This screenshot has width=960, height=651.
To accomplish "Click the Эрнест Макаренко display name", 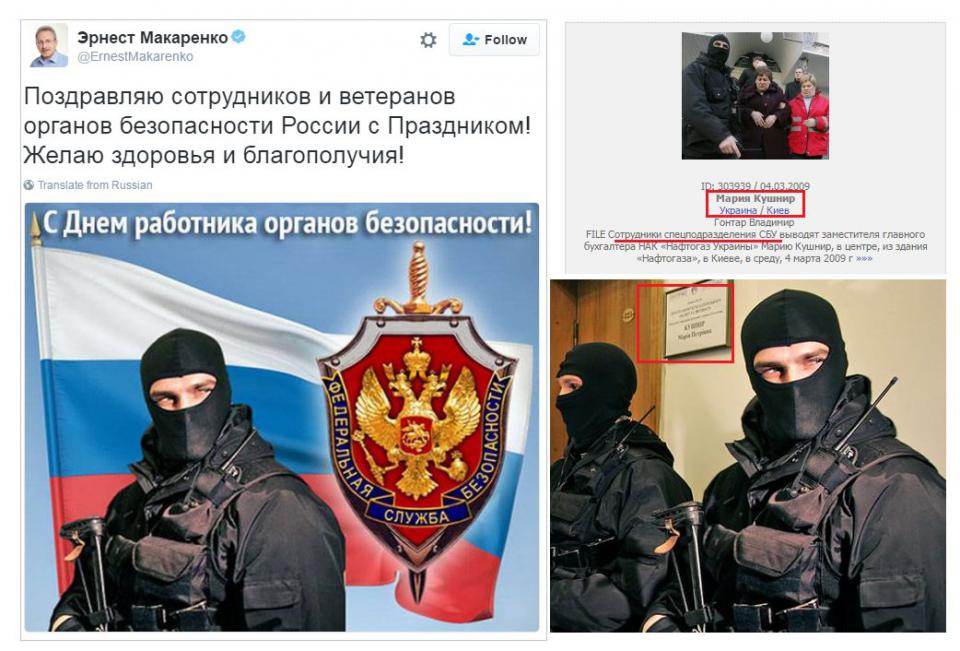I will (x=152, y=38).
